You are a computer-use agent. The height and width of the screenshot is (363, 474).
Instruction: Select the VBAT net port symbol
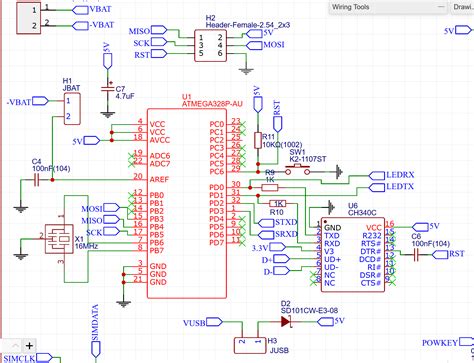pos(80,10)
